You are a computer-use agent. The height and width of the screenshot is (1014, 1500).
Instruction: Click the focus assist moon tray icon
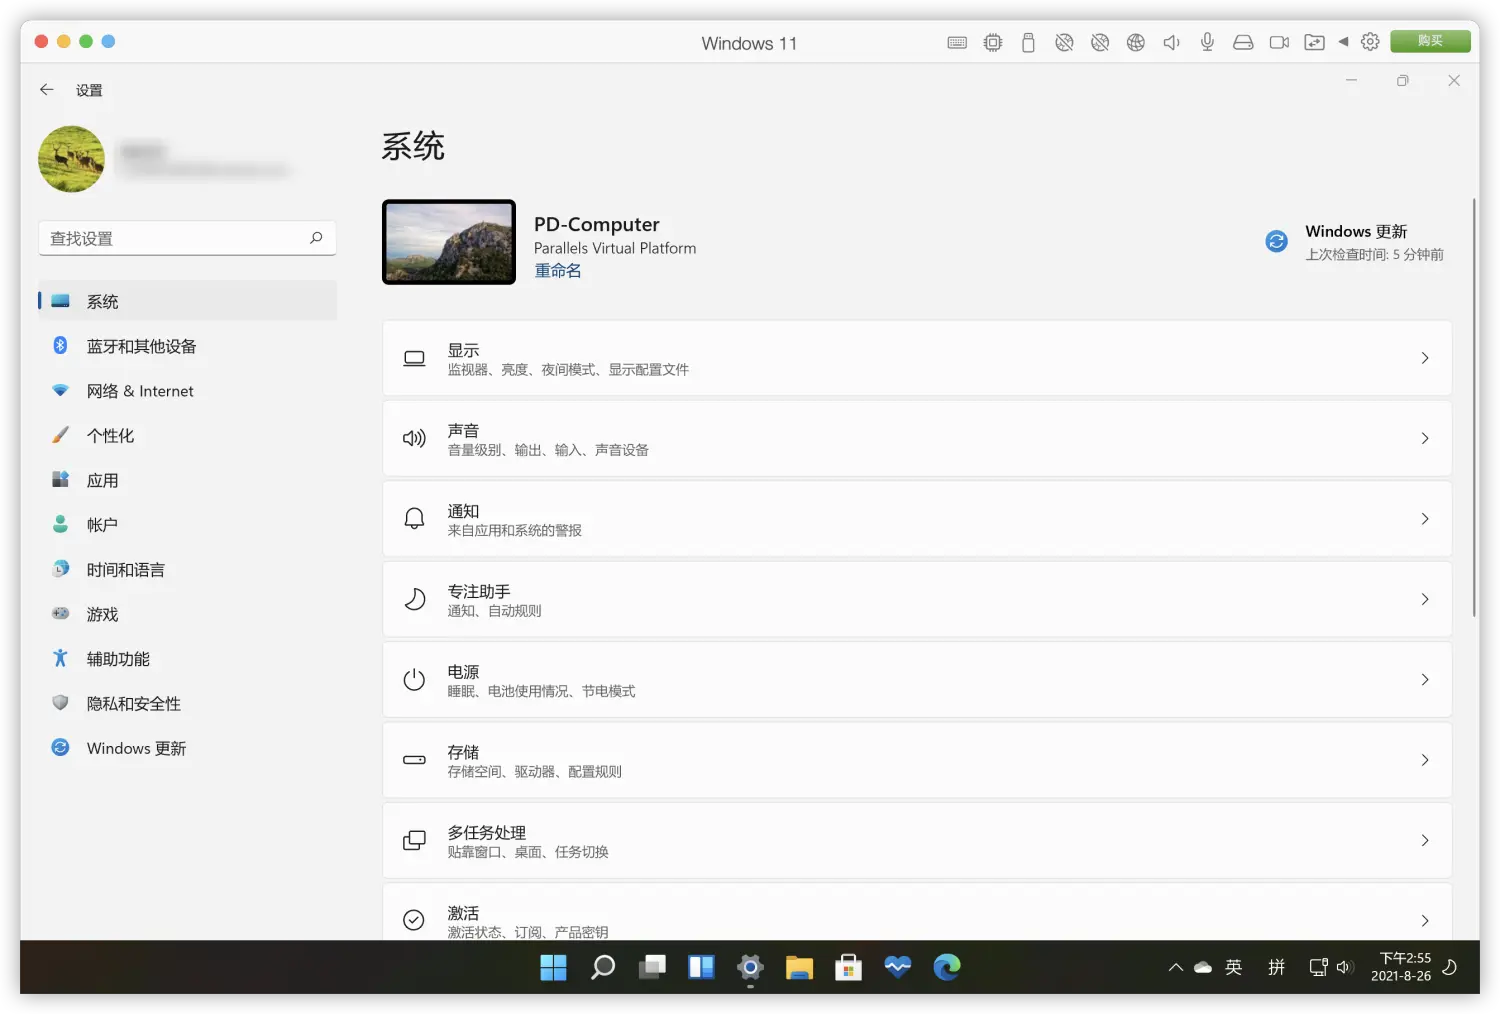[x=1450, y=967]
